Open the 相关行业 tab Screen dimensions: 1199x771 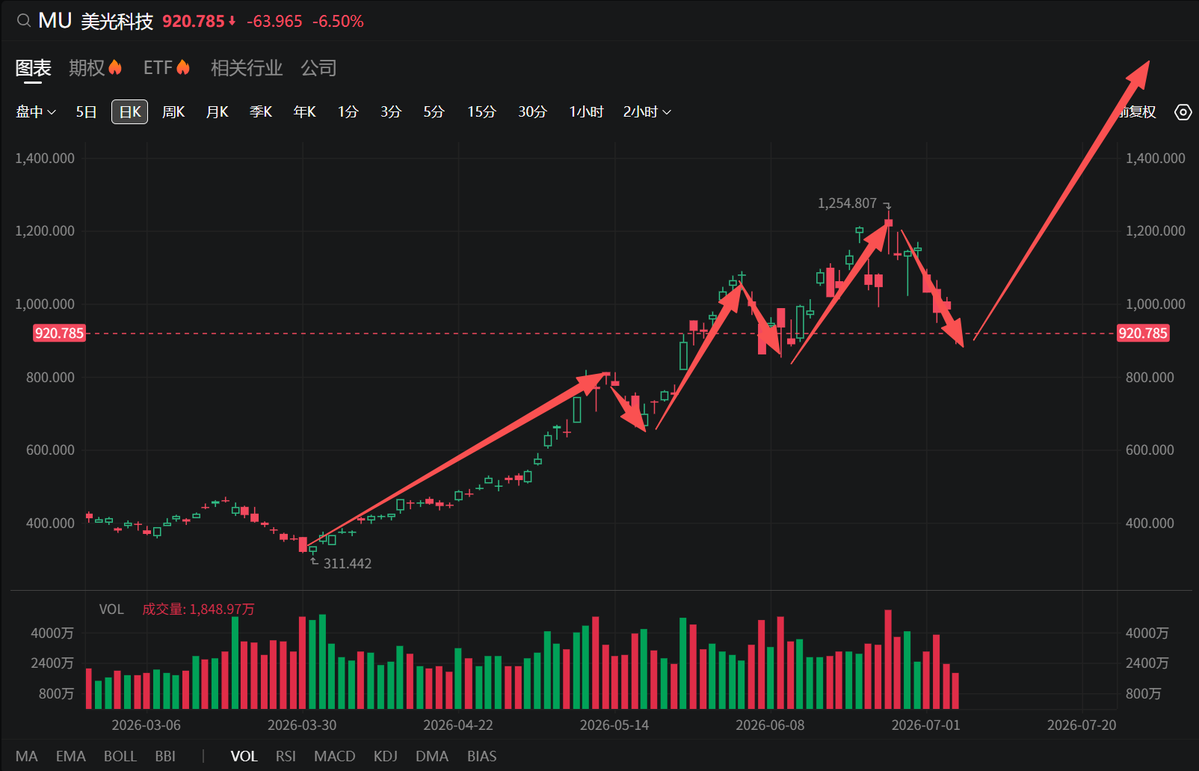246,68
